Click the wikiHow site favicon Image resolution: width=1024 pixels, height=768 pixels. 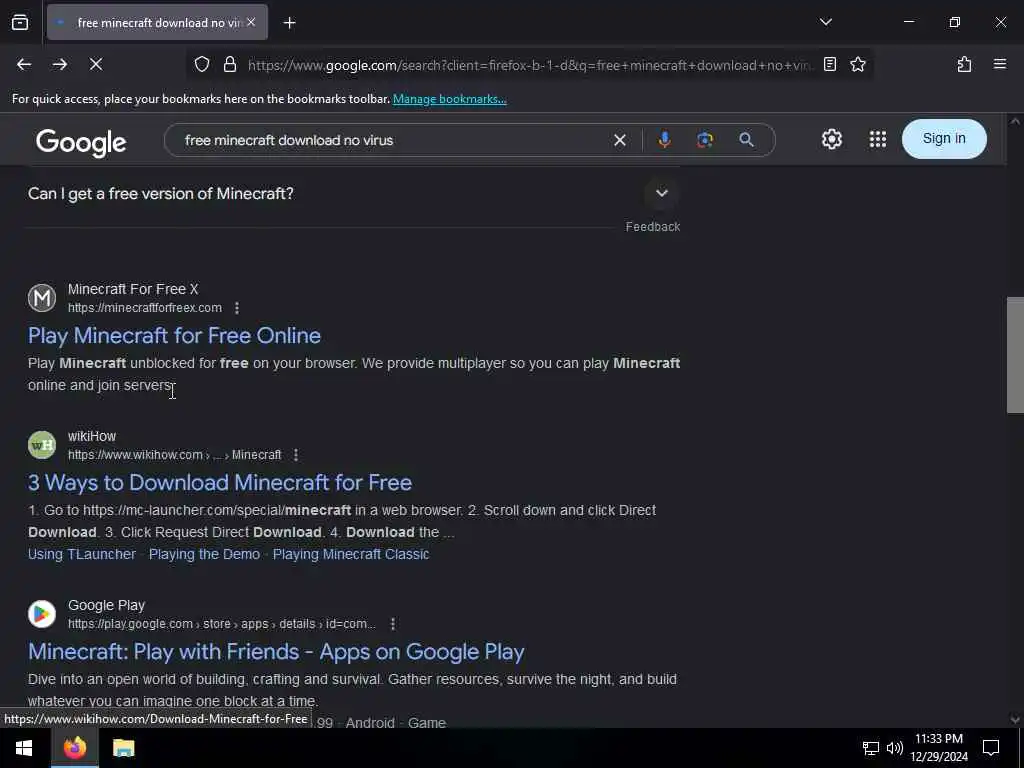pos(42,445)
